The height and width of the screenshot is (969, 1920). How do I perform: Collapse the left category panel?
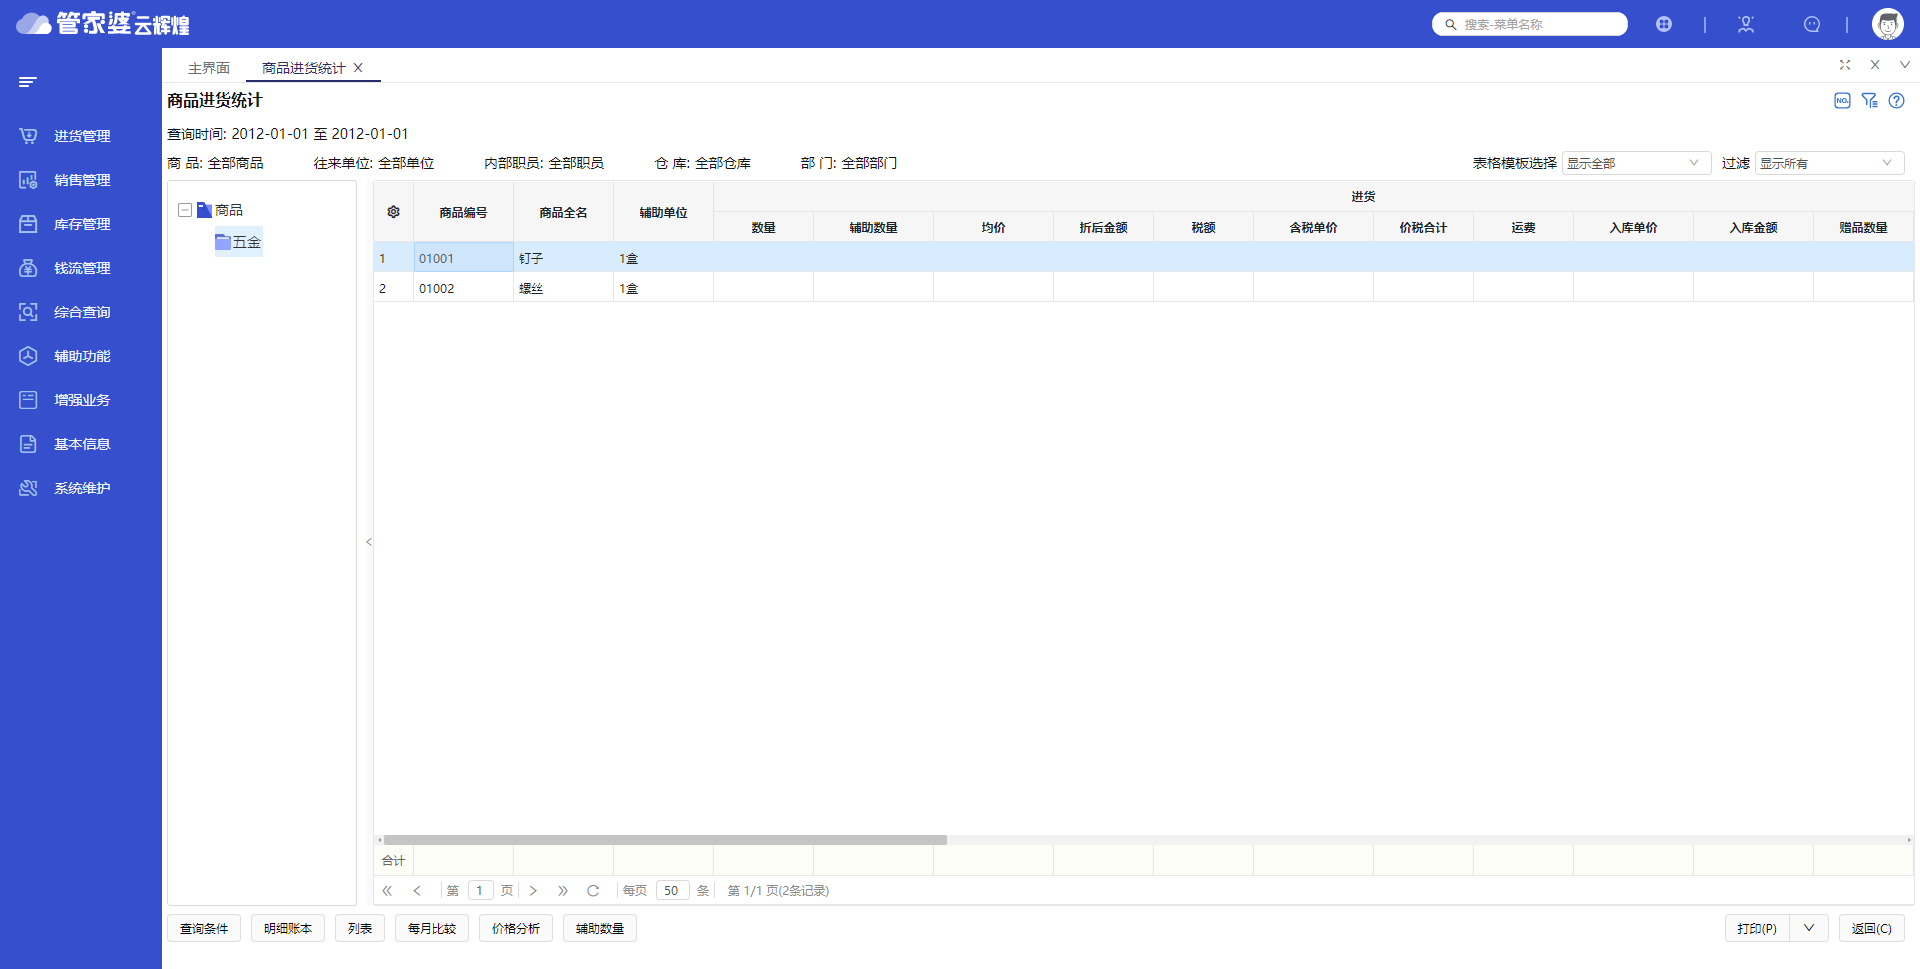(x=369, y=542)
